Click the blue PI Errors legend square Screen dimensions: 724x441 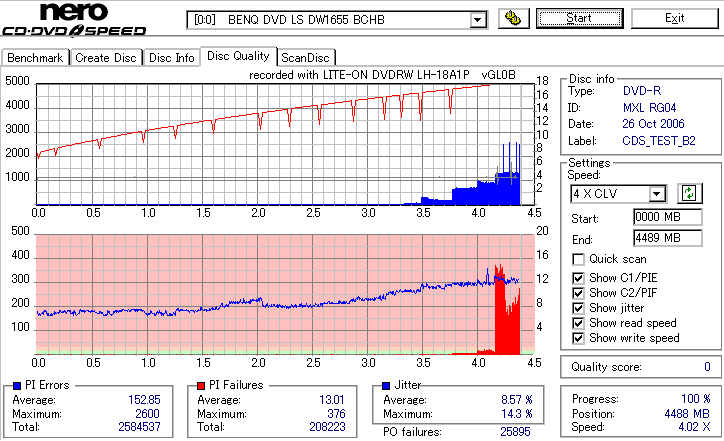point(17,386)
